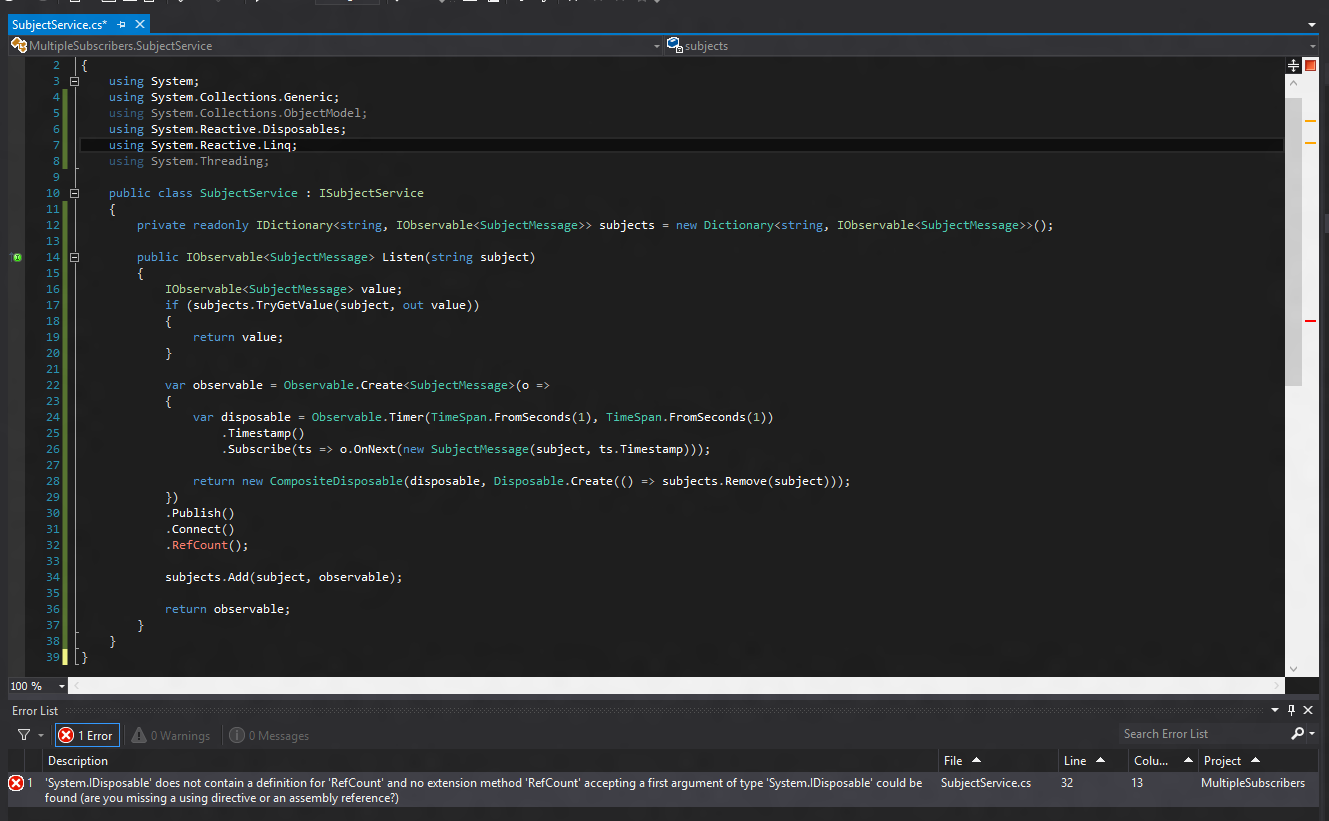Select the SubjectService.cs document tab
This screenshot has height=821, width=1329.
[59, 24]
